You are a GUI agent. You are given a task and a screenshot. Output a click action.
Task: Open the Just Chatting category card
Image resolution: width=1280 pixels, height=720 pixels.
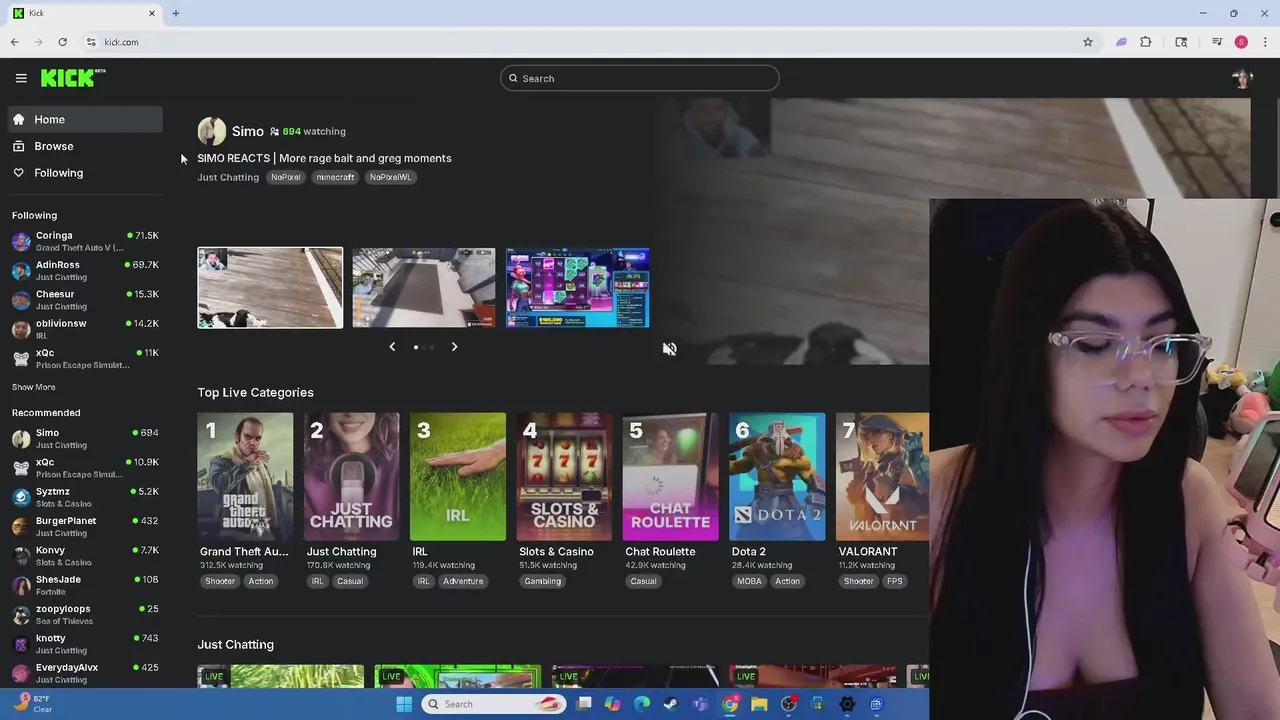click(x=351, y=477)
